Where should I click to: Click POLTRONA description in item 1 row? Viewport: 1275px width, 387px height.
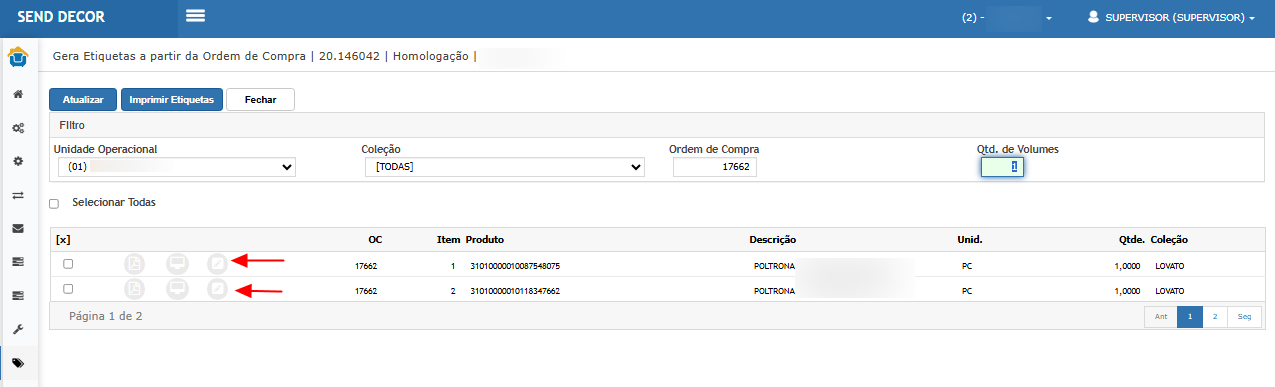(x=774, y=266)
